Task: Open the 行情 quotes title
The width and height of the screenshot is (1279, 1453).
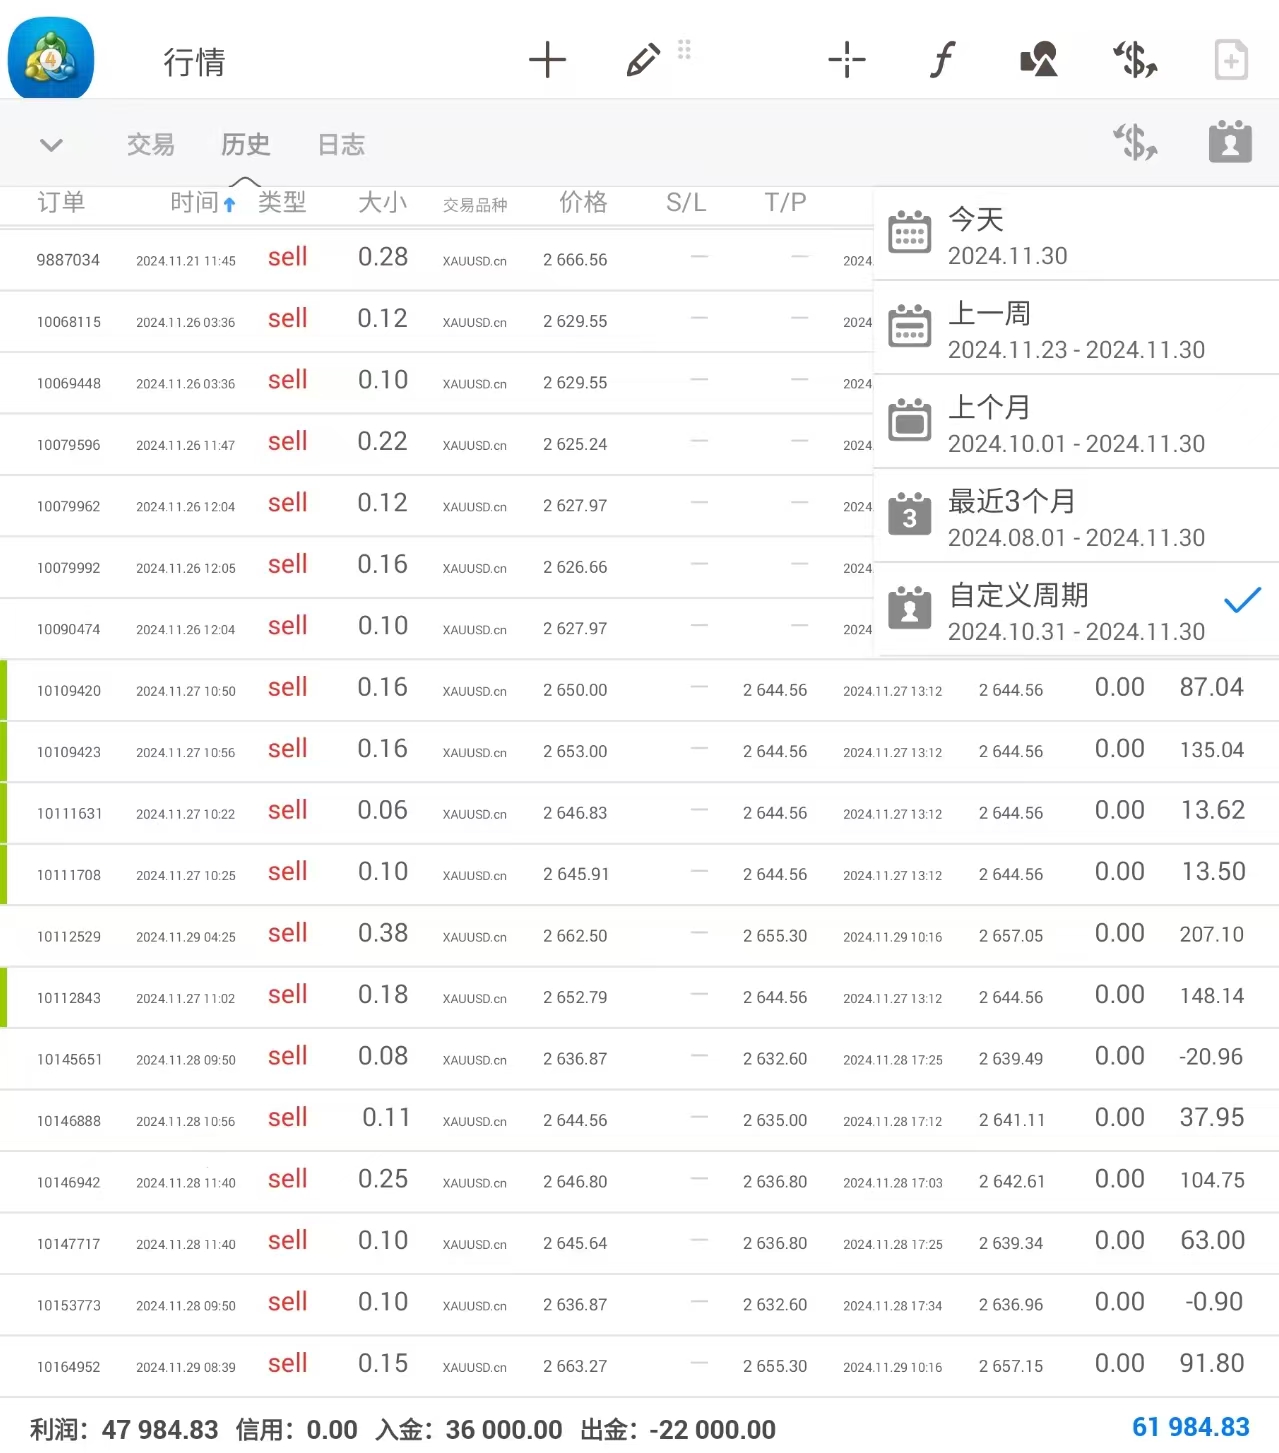Action: 194,62
